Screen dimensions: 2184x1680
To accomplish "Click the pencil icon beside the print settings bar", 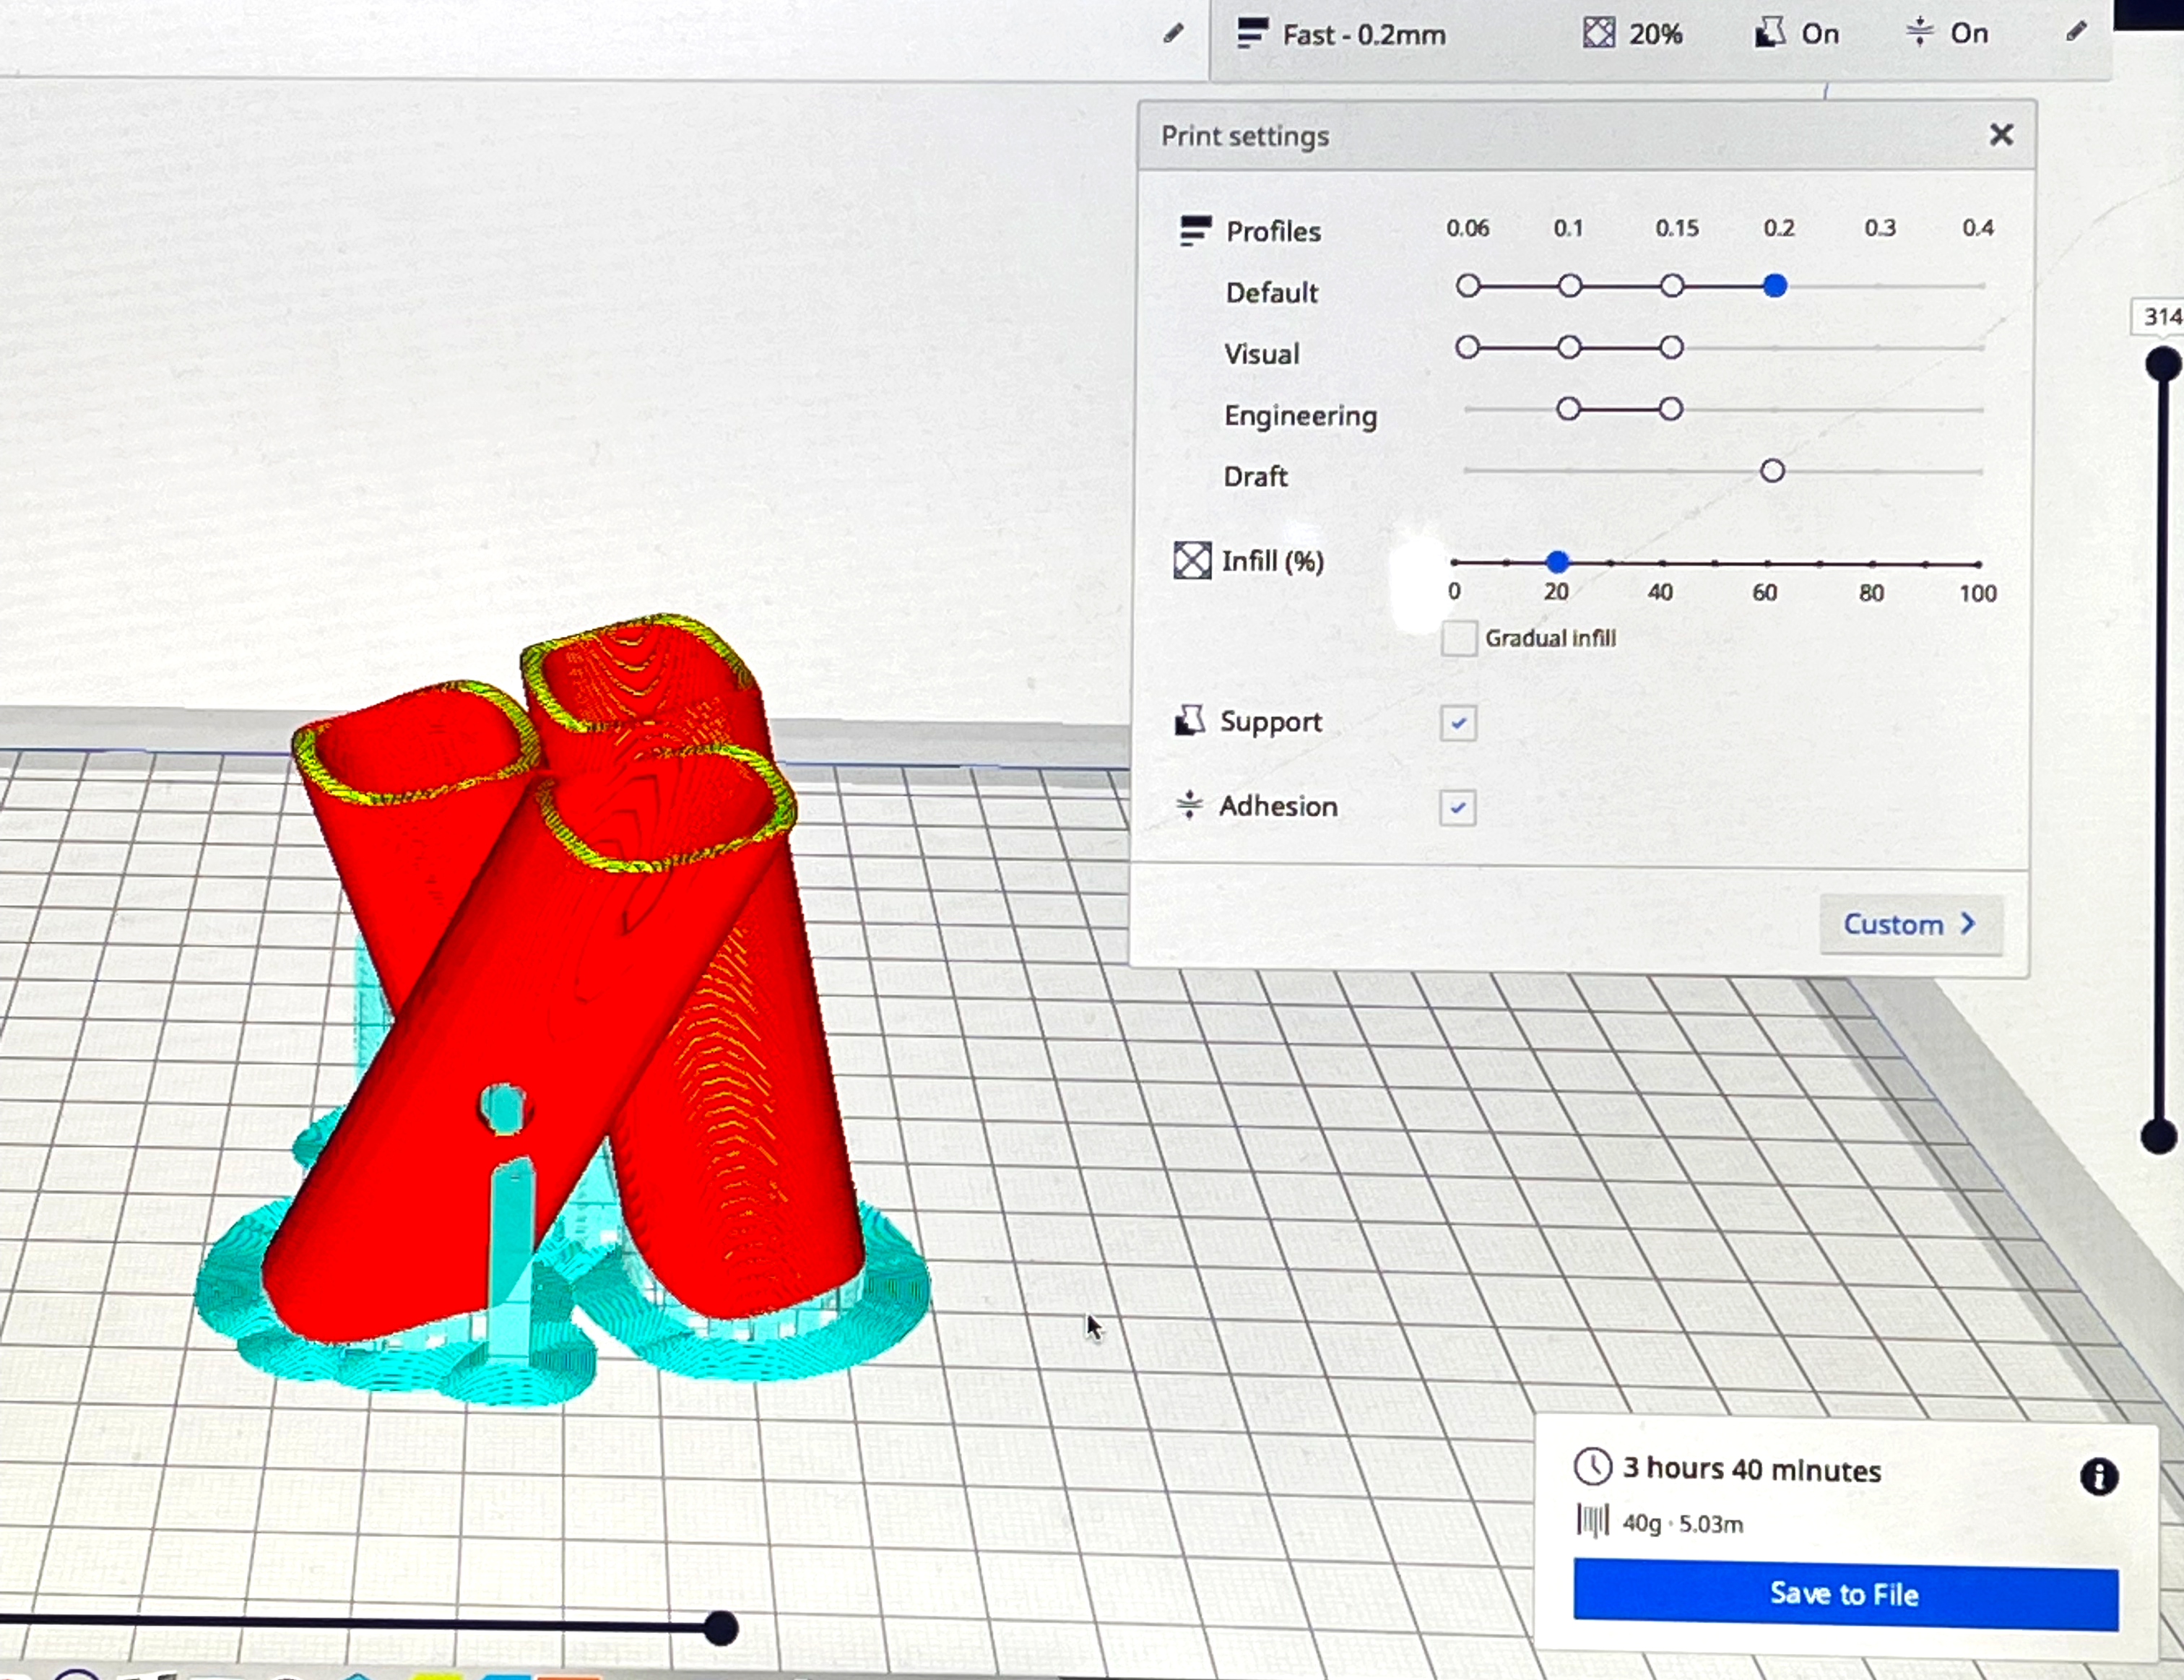I will coord(2076,32).
